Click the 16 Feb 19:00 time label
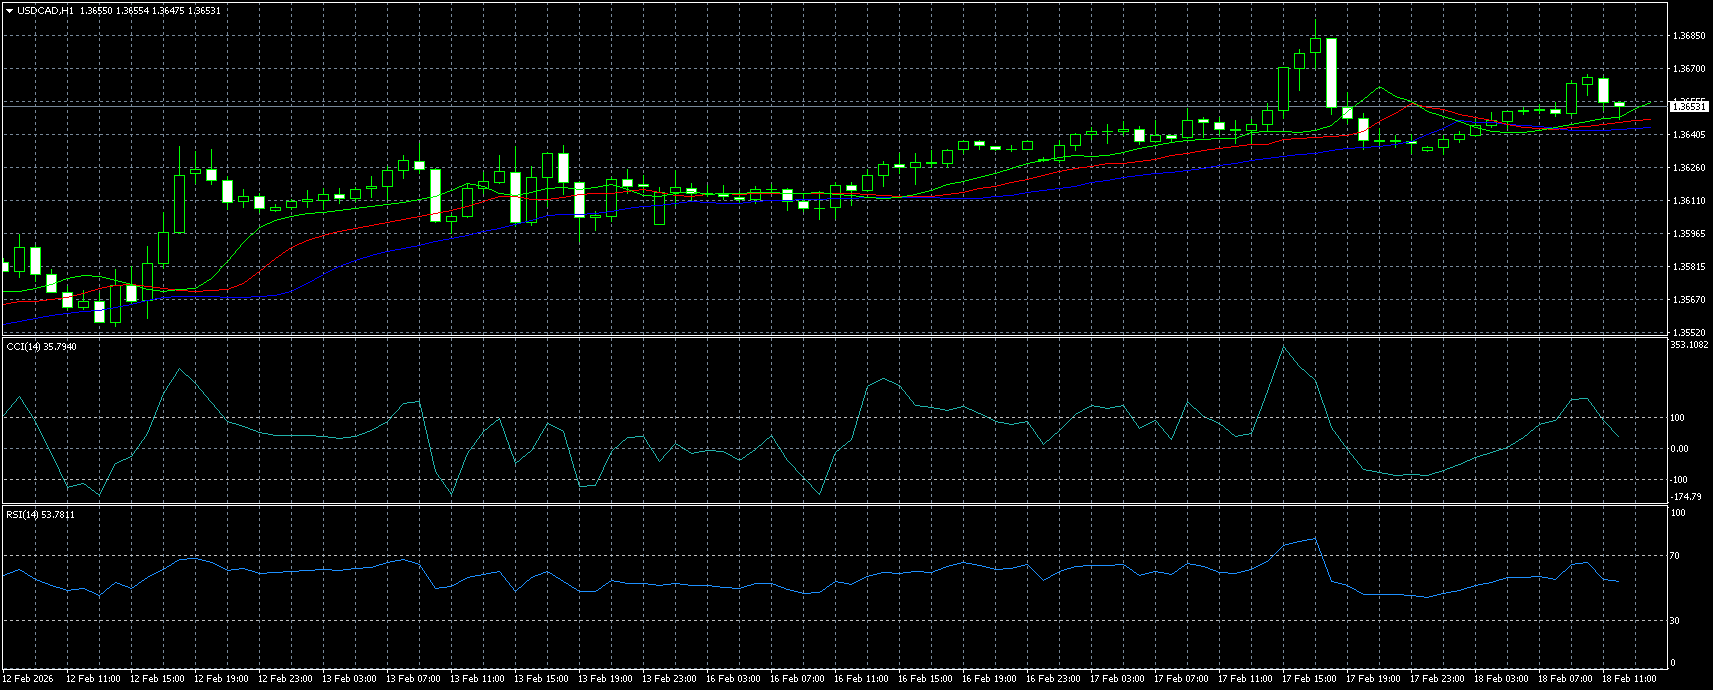1713x690 pixels. coord(989,678)
